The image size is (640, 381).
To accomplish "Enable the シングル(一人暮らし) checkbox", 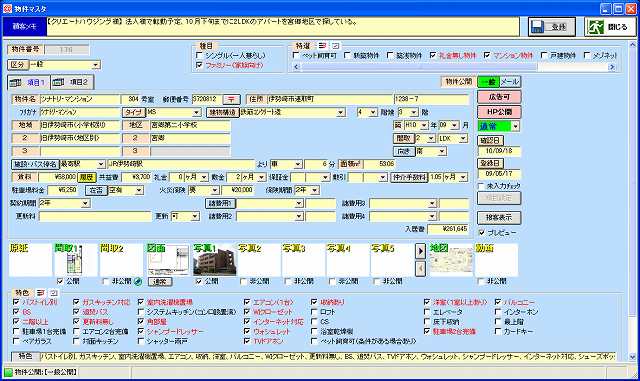I will click(199, 55).
